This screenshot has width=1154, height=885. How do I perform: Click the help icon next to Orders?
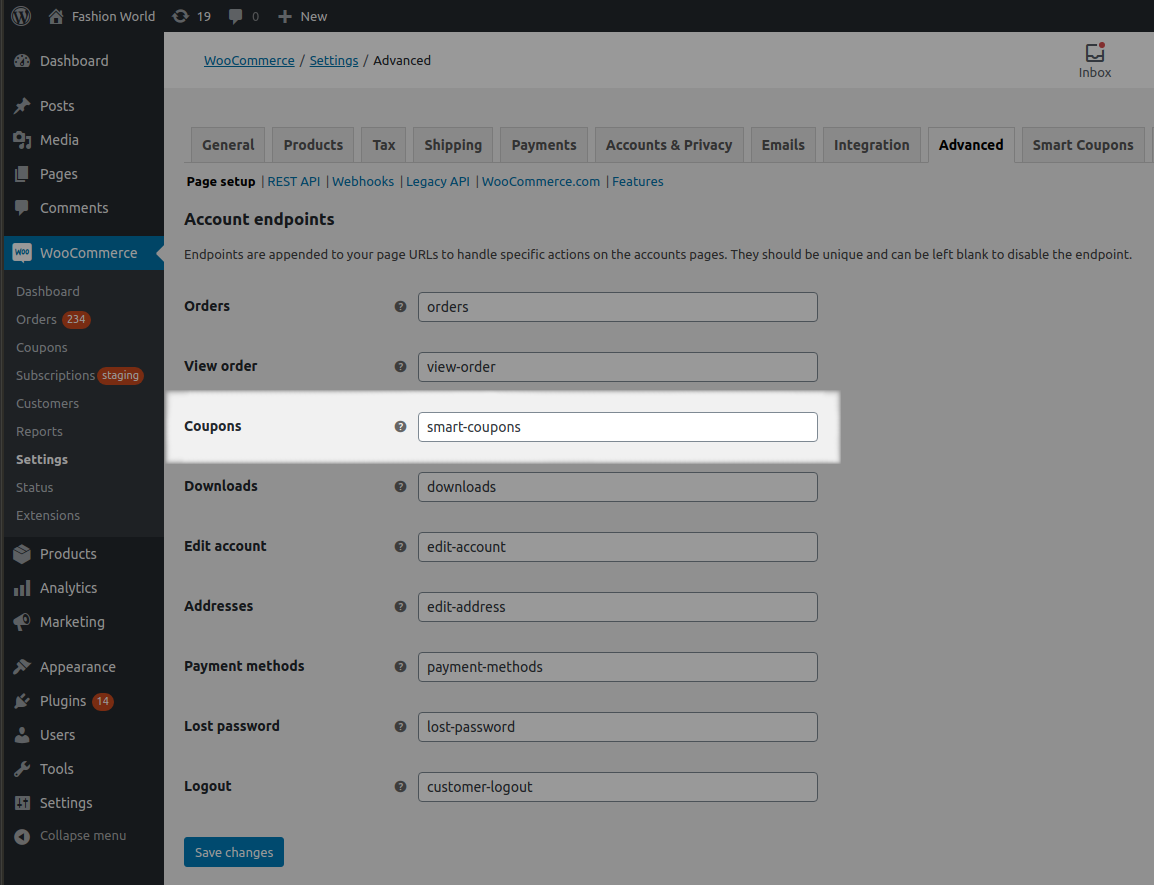[401, 306]
